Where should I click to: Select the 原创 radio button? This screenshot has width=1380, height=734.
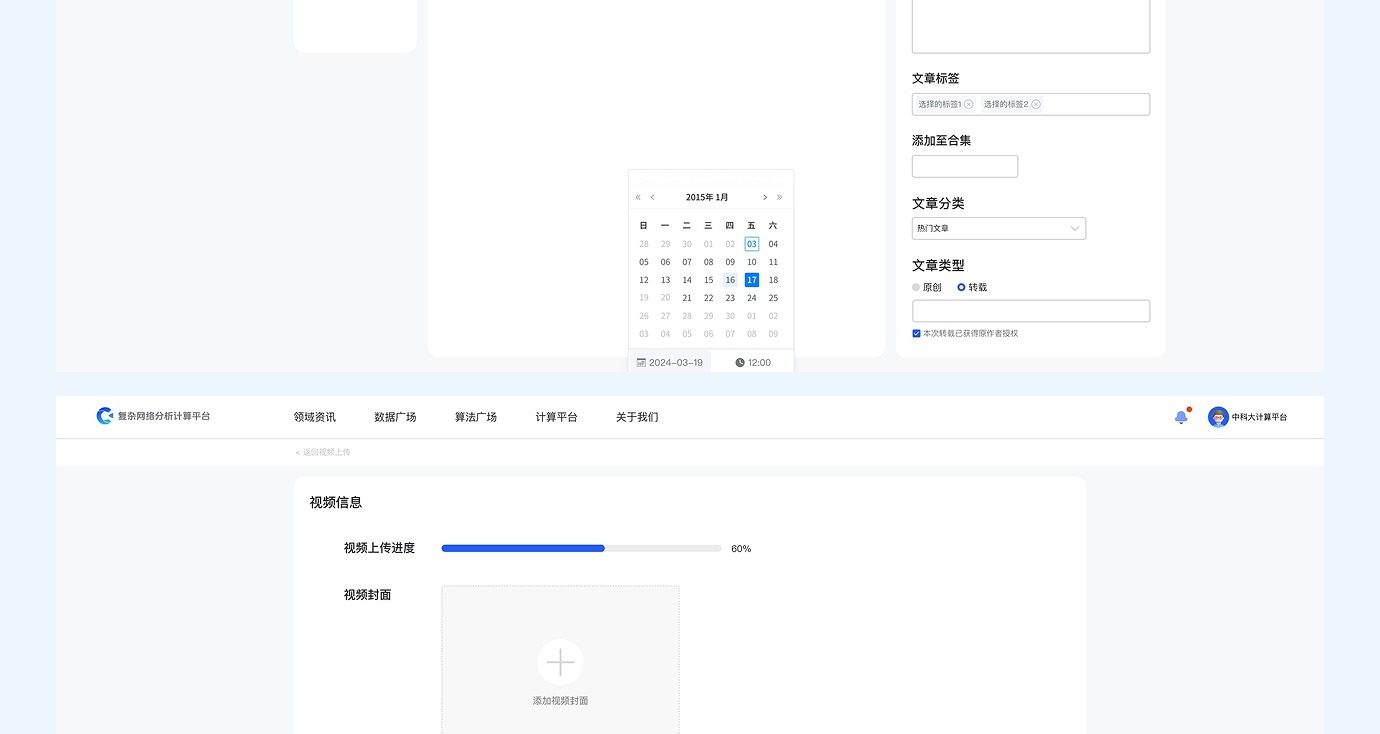click(x=916, y=287)
